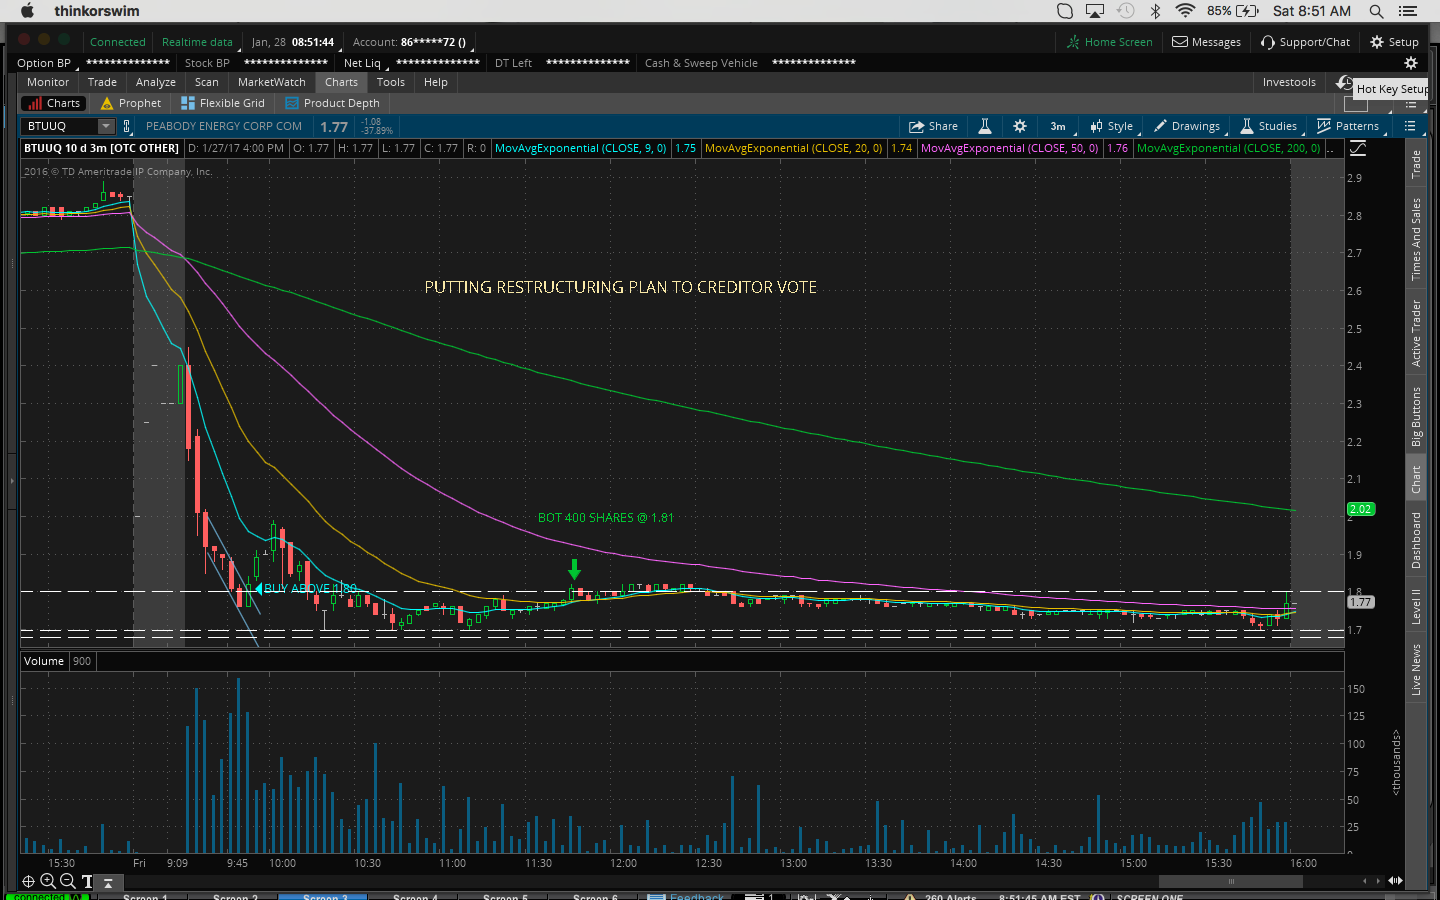Click the zoom in magnifier icon
Screen dimensions: 1440x900
(x=48, y=881)
